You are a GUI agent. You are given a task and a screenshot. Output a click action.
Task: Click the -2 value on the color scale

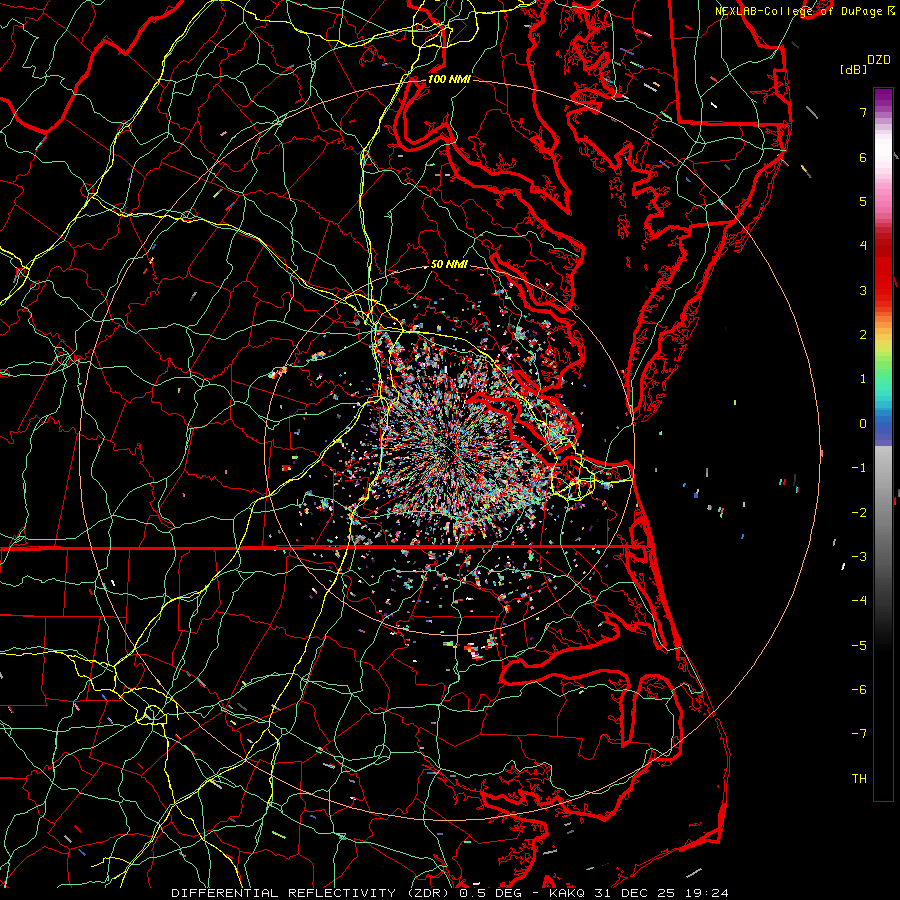point(859,513)
